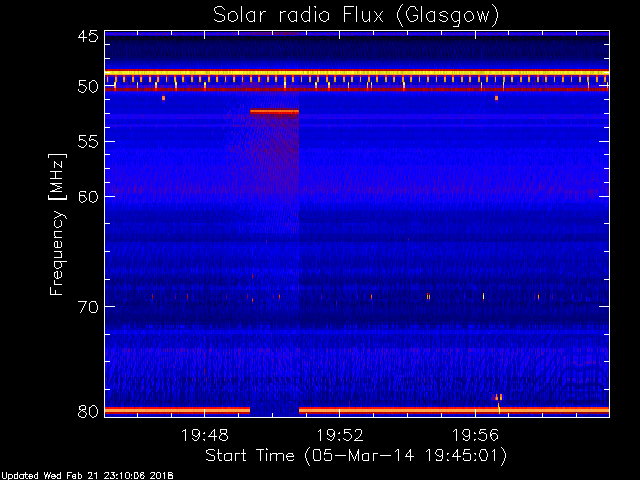Click the 50 frequency tick label
Viewport: 640px width, 480px height.
tap(88, 87)
